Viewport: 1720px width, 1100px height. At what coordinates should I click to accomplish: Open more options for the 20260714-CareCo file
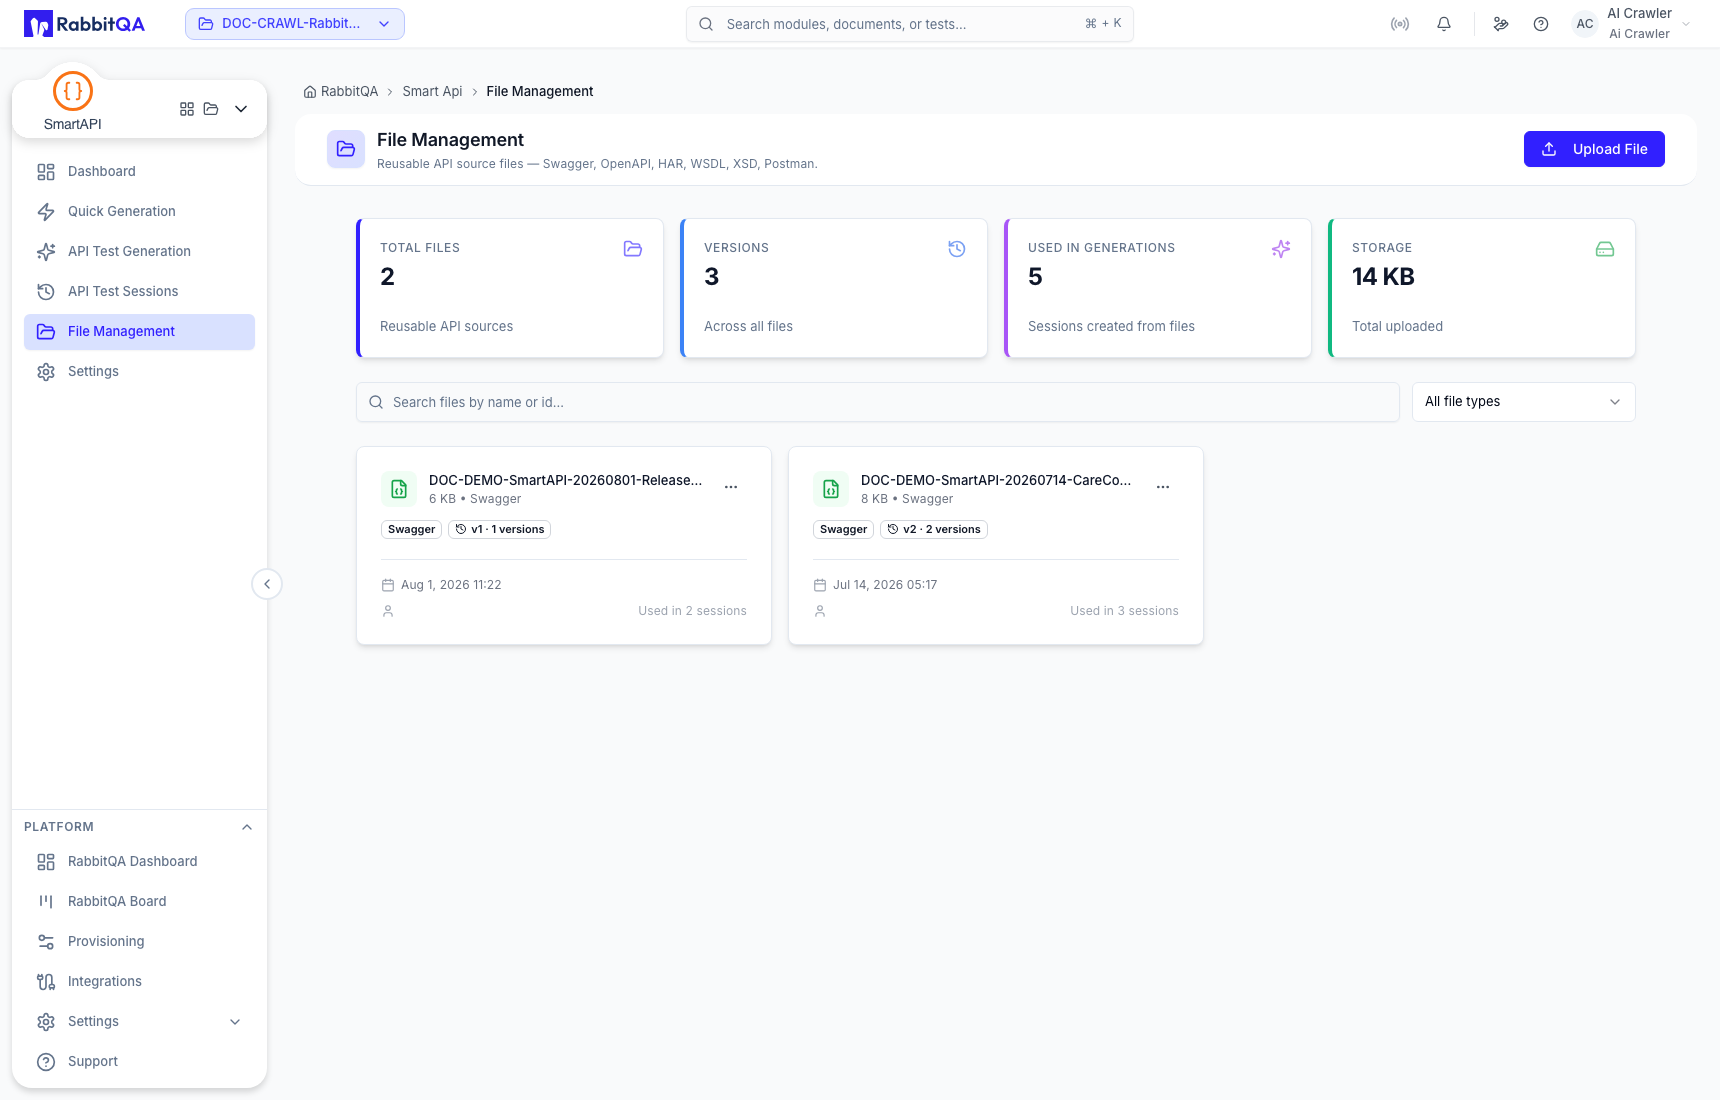tap(1163, 487)
